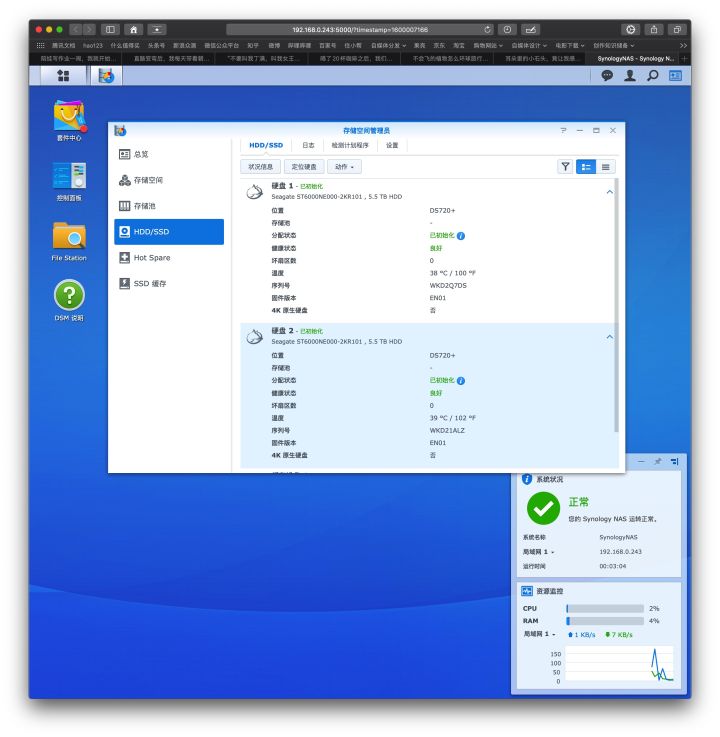
Task: Toggle Safari sidebar button
Action: point(110,29)
